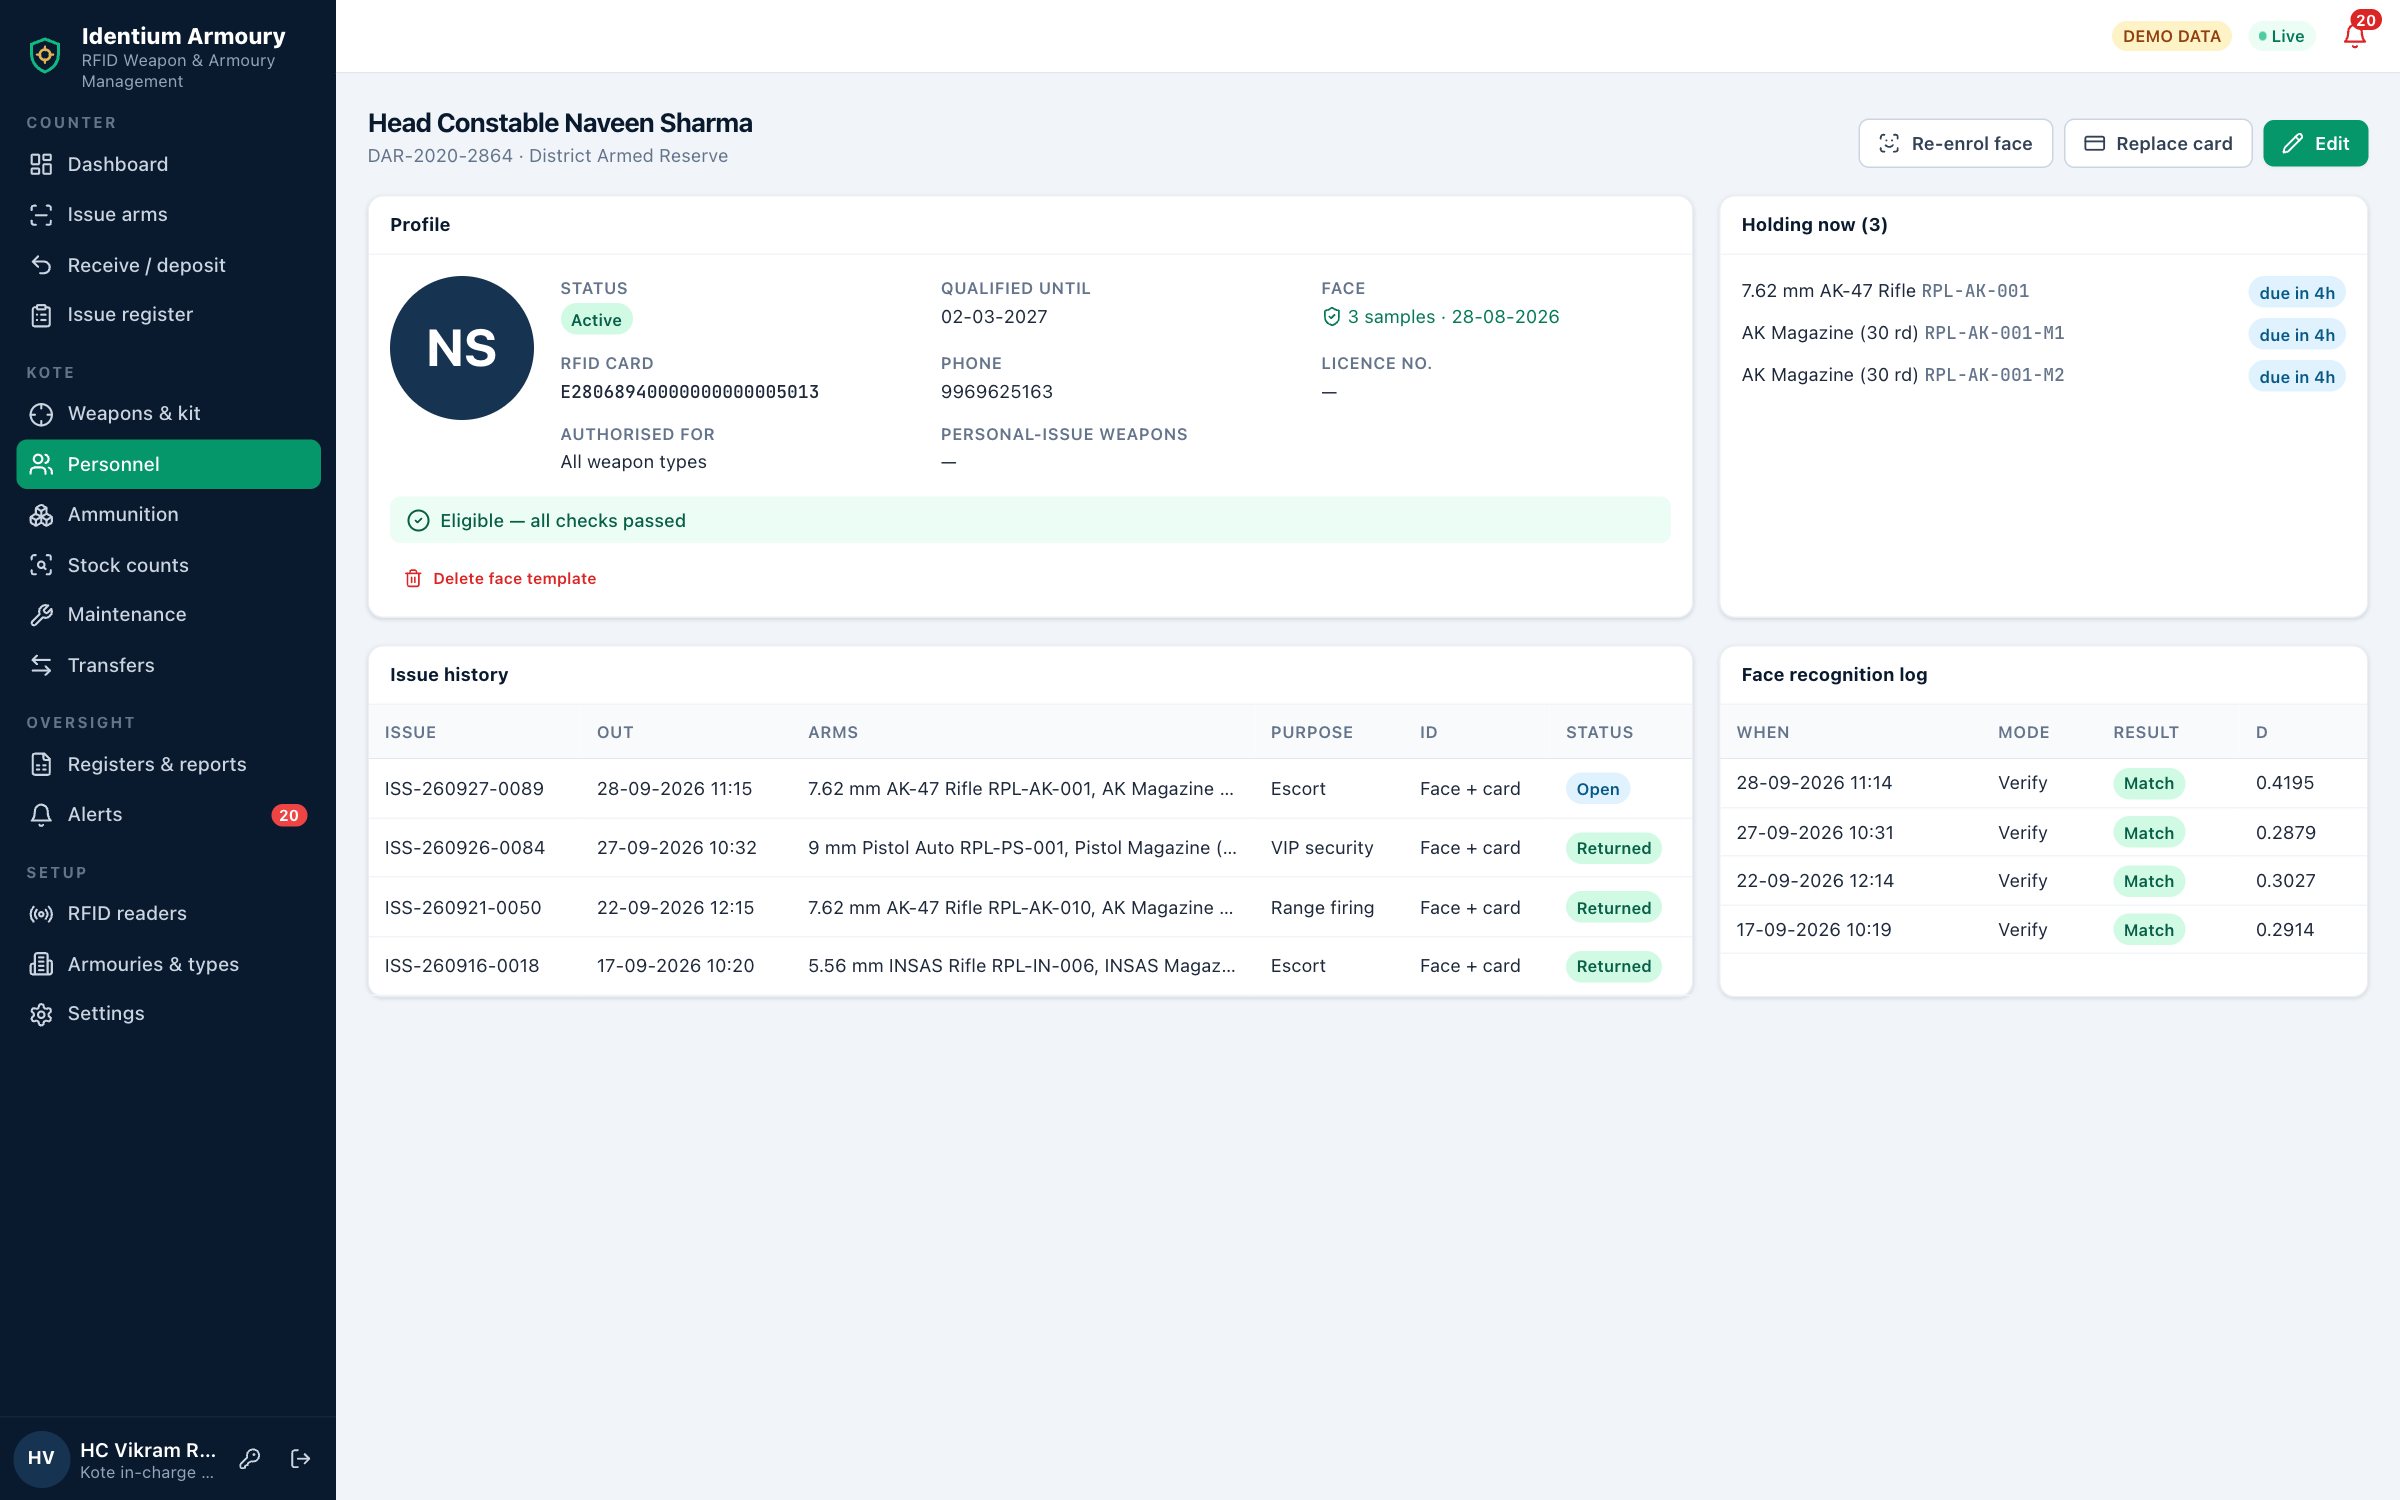The image size is (2400, 1500).
Task: Open Dashboard from the sidebar
Action: (168, 164)
